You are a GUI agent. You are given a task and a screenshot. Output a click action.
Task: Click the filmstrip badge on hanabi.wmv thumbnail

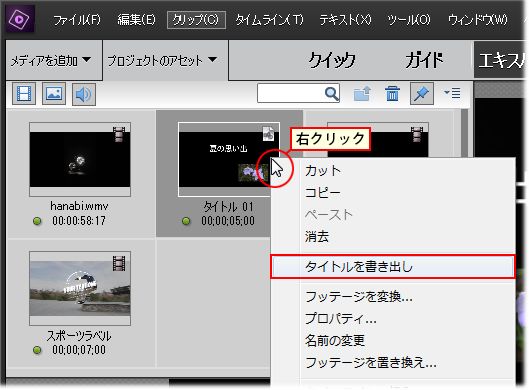pyautogui.click(x=119, y=134)
